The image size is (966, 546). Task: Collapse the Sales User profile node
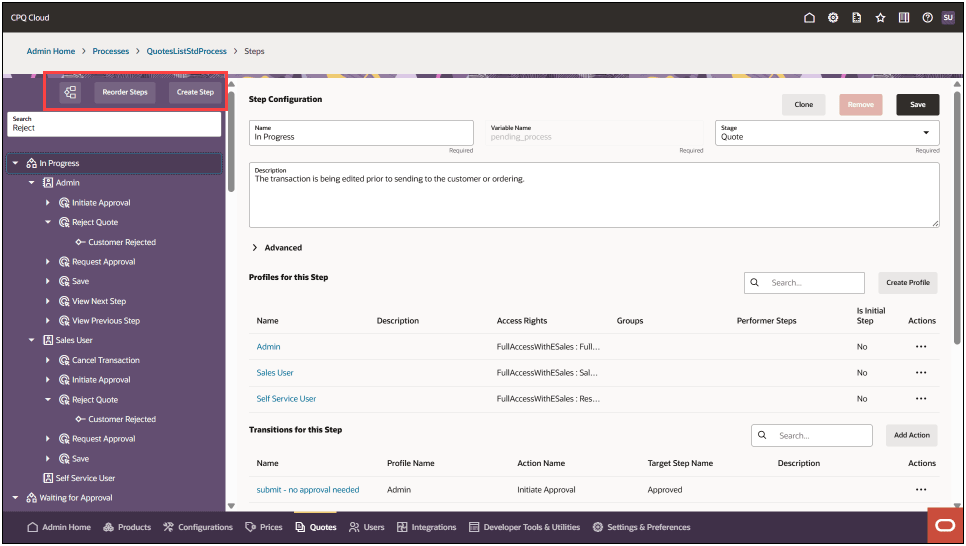pos(31,340)
